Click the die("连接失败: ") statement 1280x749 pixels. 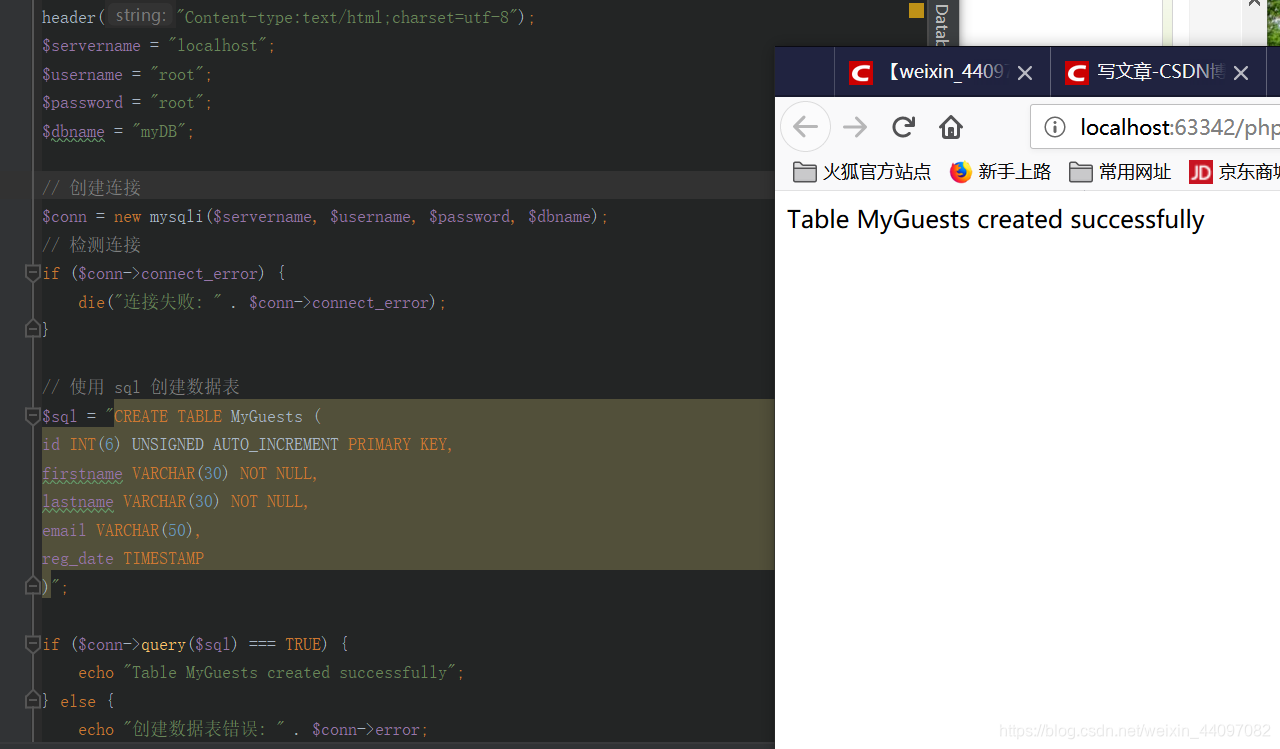(x=262, y=302)
